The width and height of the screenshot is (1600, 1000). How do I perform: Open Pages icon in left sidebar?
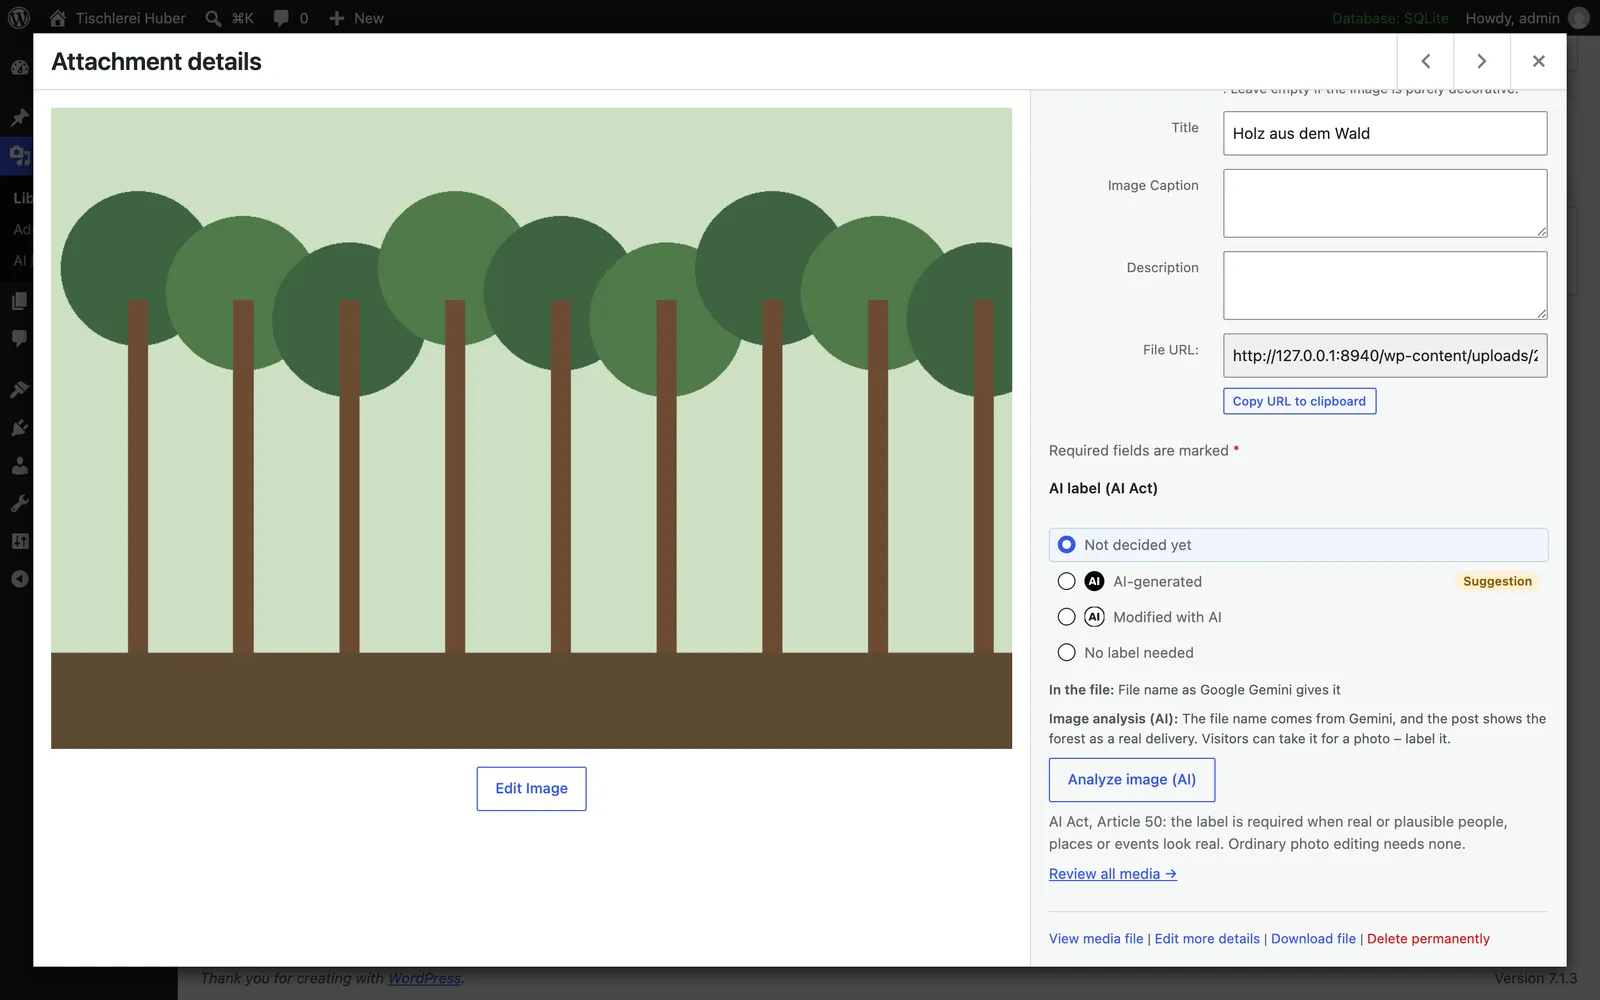click(19, 301)
